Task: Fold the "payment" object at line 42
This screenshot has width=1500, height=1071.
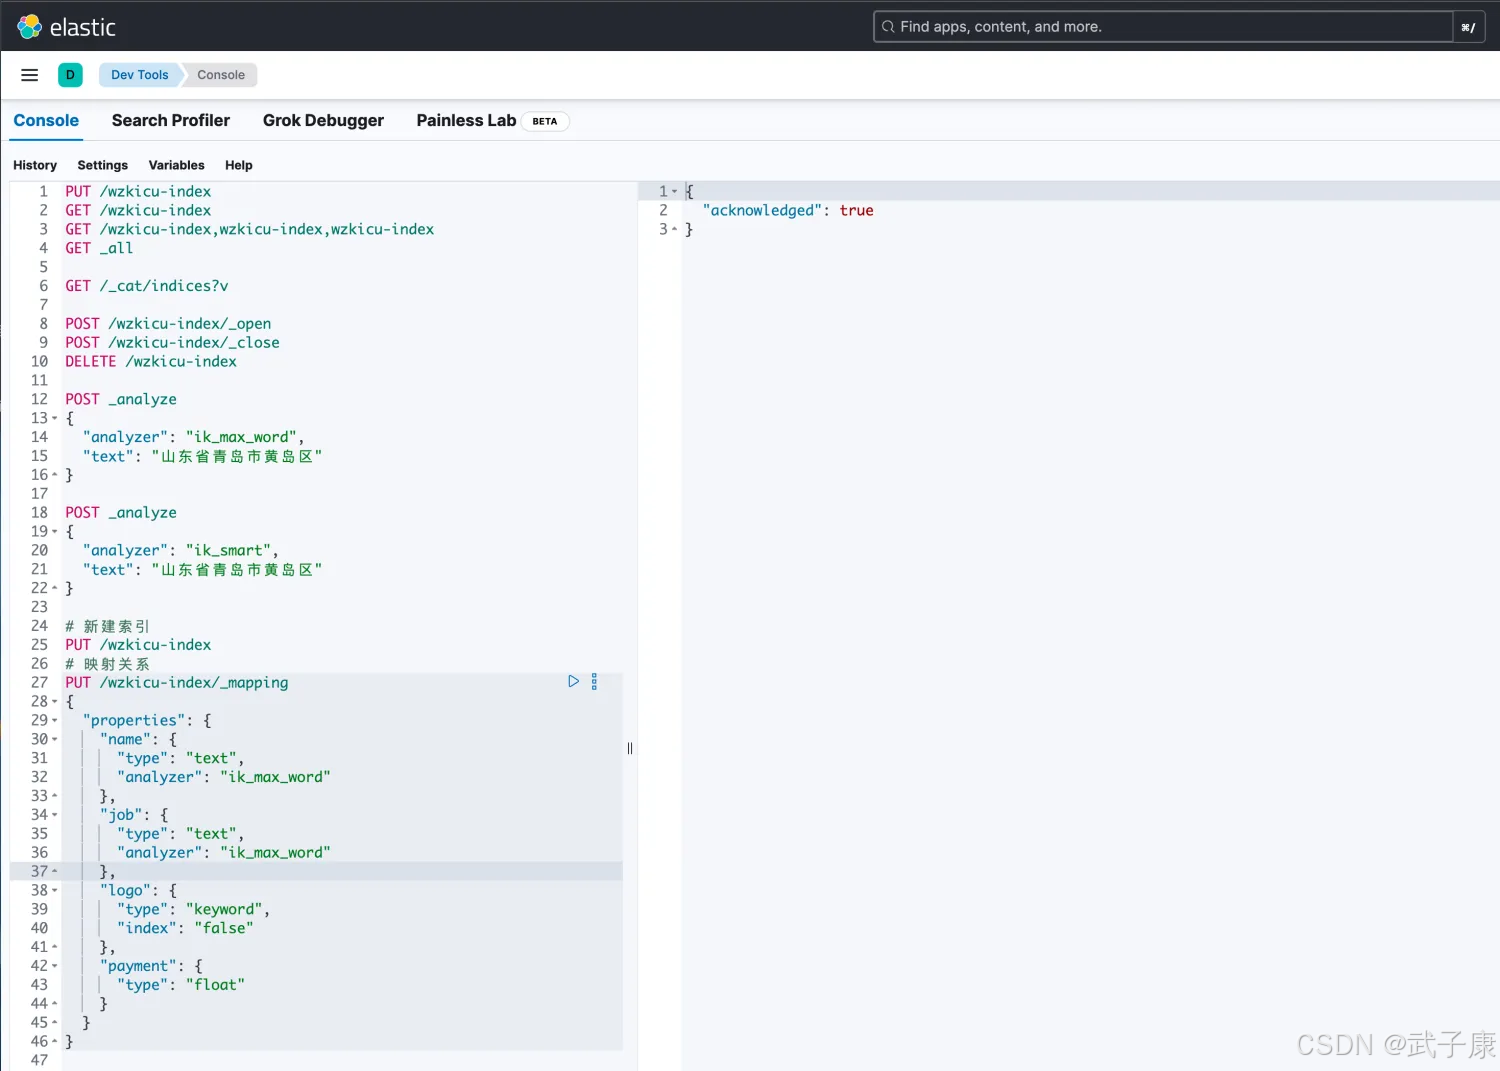Action: [55, 966]
